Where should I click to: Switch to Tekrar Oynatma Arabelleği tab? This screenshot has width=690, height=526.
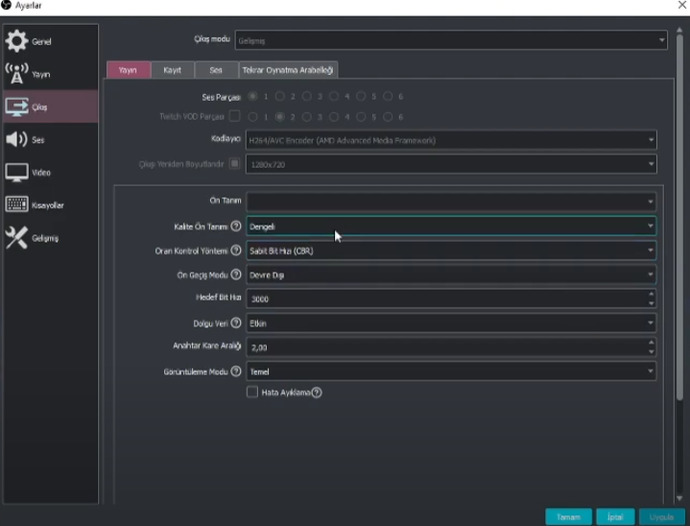click(288, 70)
